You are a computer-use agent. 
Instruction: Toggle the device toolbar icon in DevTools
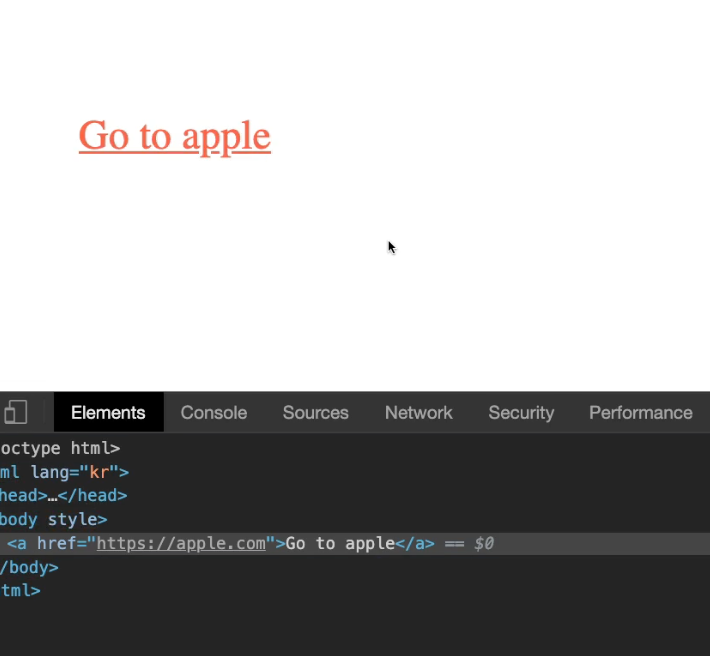coord(16,412)
